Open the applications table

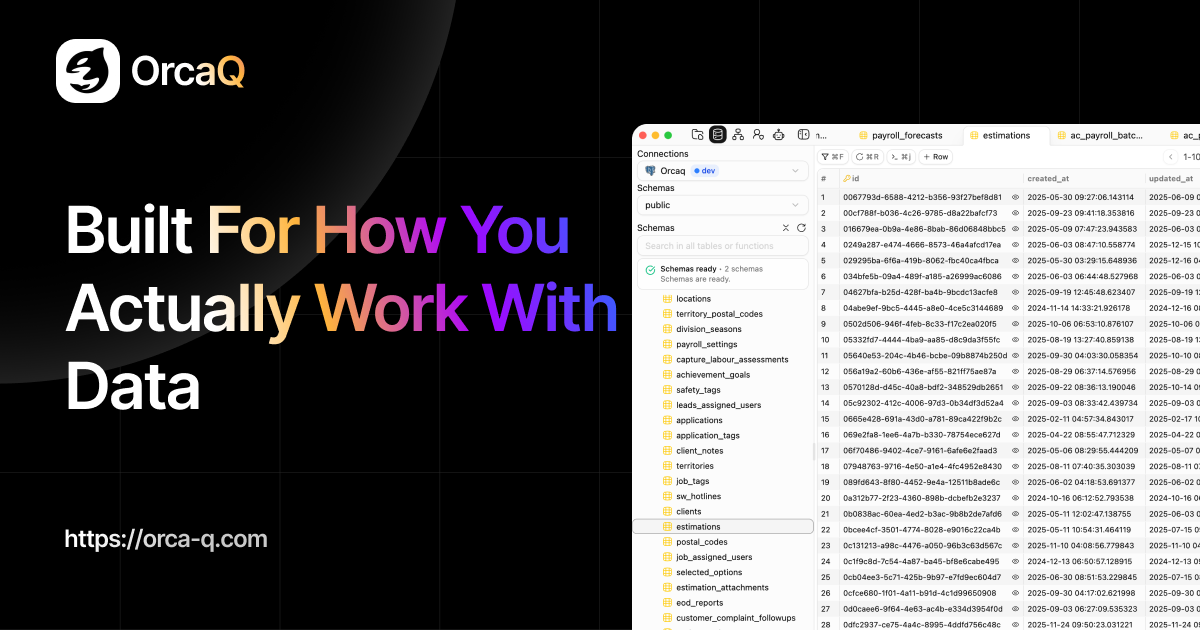699,420
